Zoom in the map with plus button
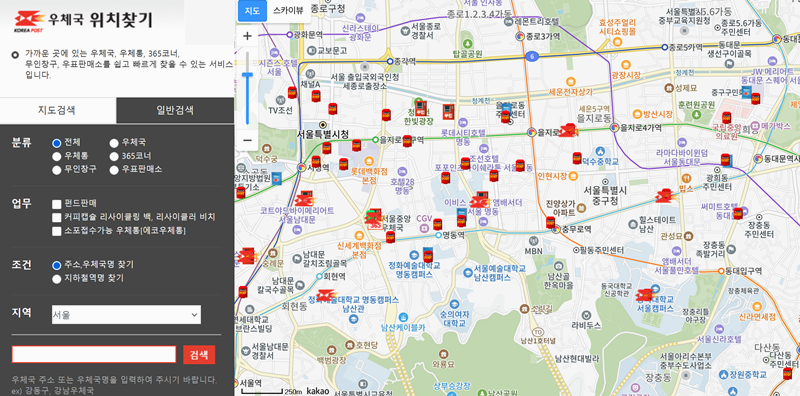Viewport: 800px width, 396px height. [x=247, y=36]
